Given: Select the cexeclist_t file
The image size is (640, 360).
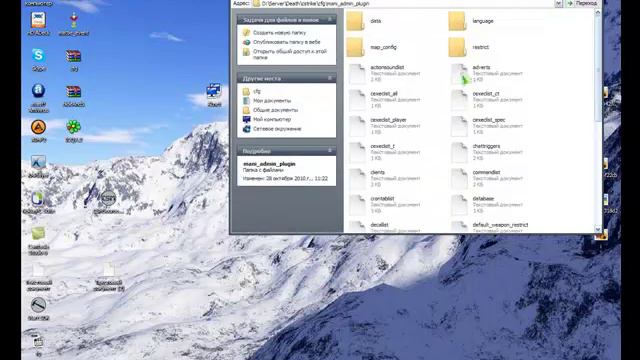Looking at the screenshot, I should (x=384, y=152).
